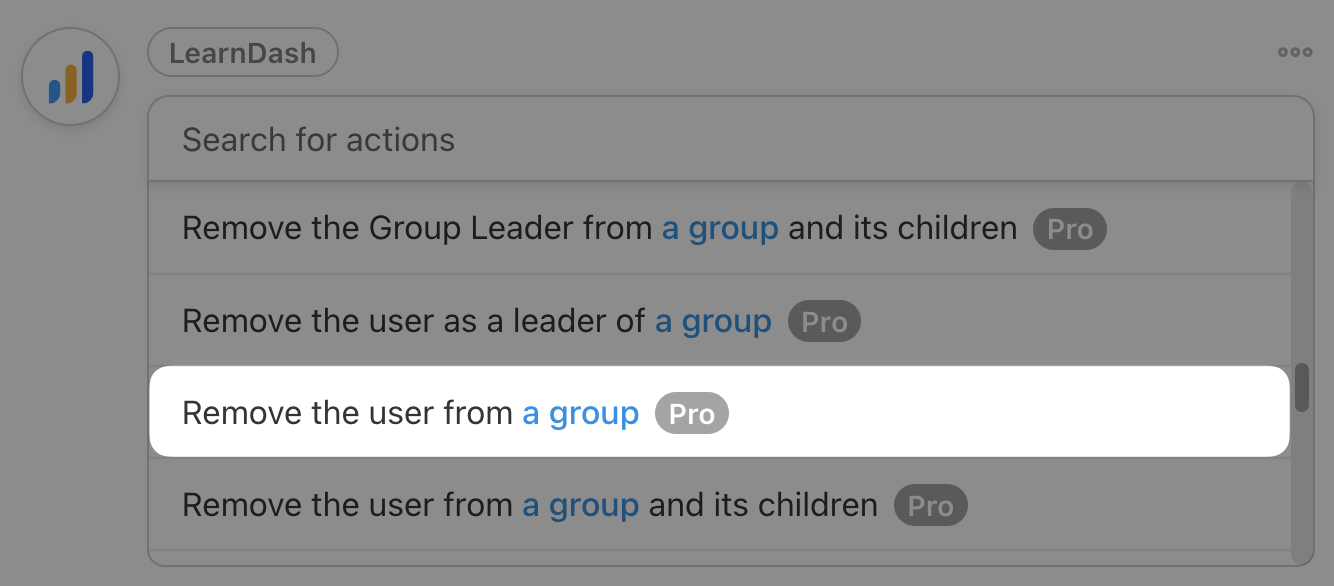Click Pro badge on the highlighted action row

pos(692,414)
